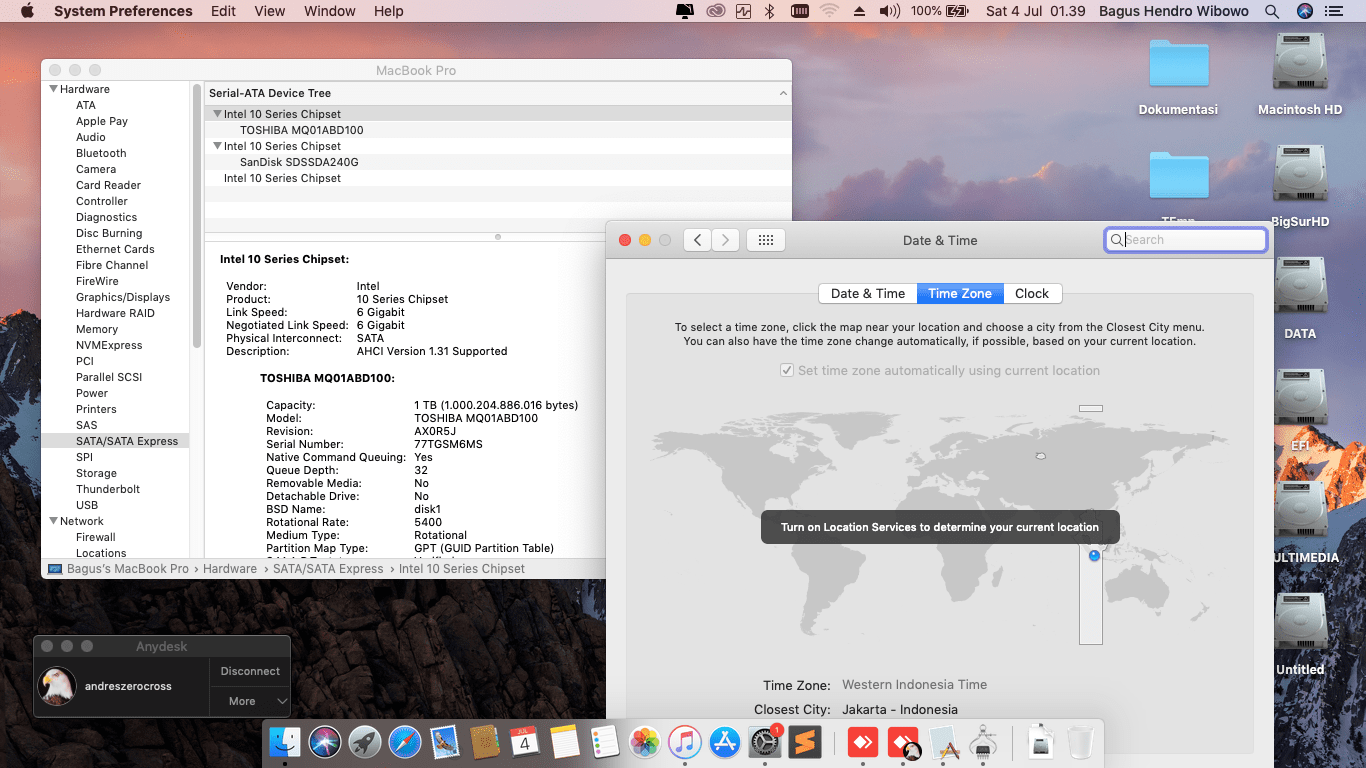
Task: Click the battery status in menu bar
Action: tap(940, 11)
